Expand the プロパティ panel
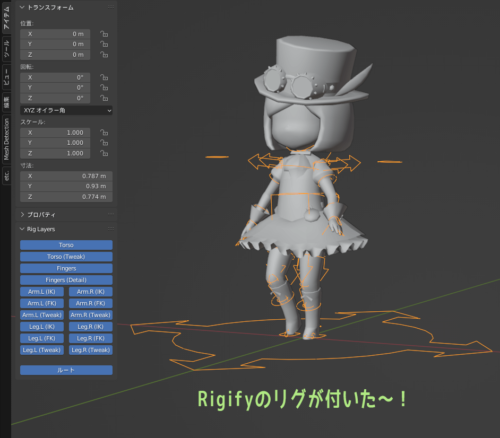 [x=22, y=214]
